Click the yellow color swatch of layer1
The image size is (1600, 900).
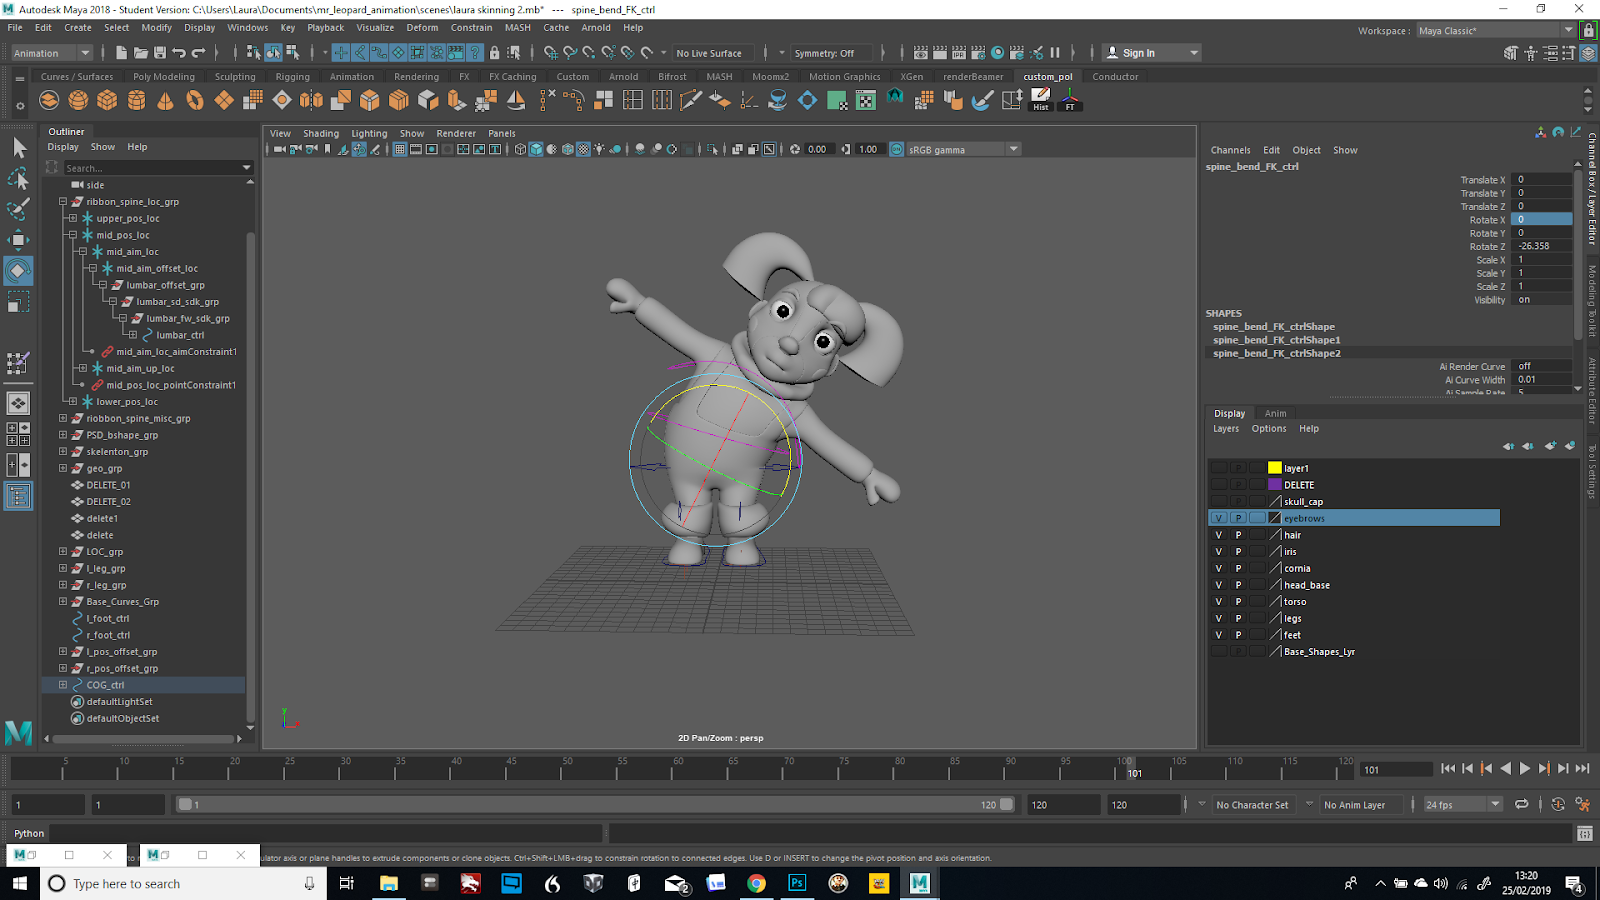point(1274,468)
